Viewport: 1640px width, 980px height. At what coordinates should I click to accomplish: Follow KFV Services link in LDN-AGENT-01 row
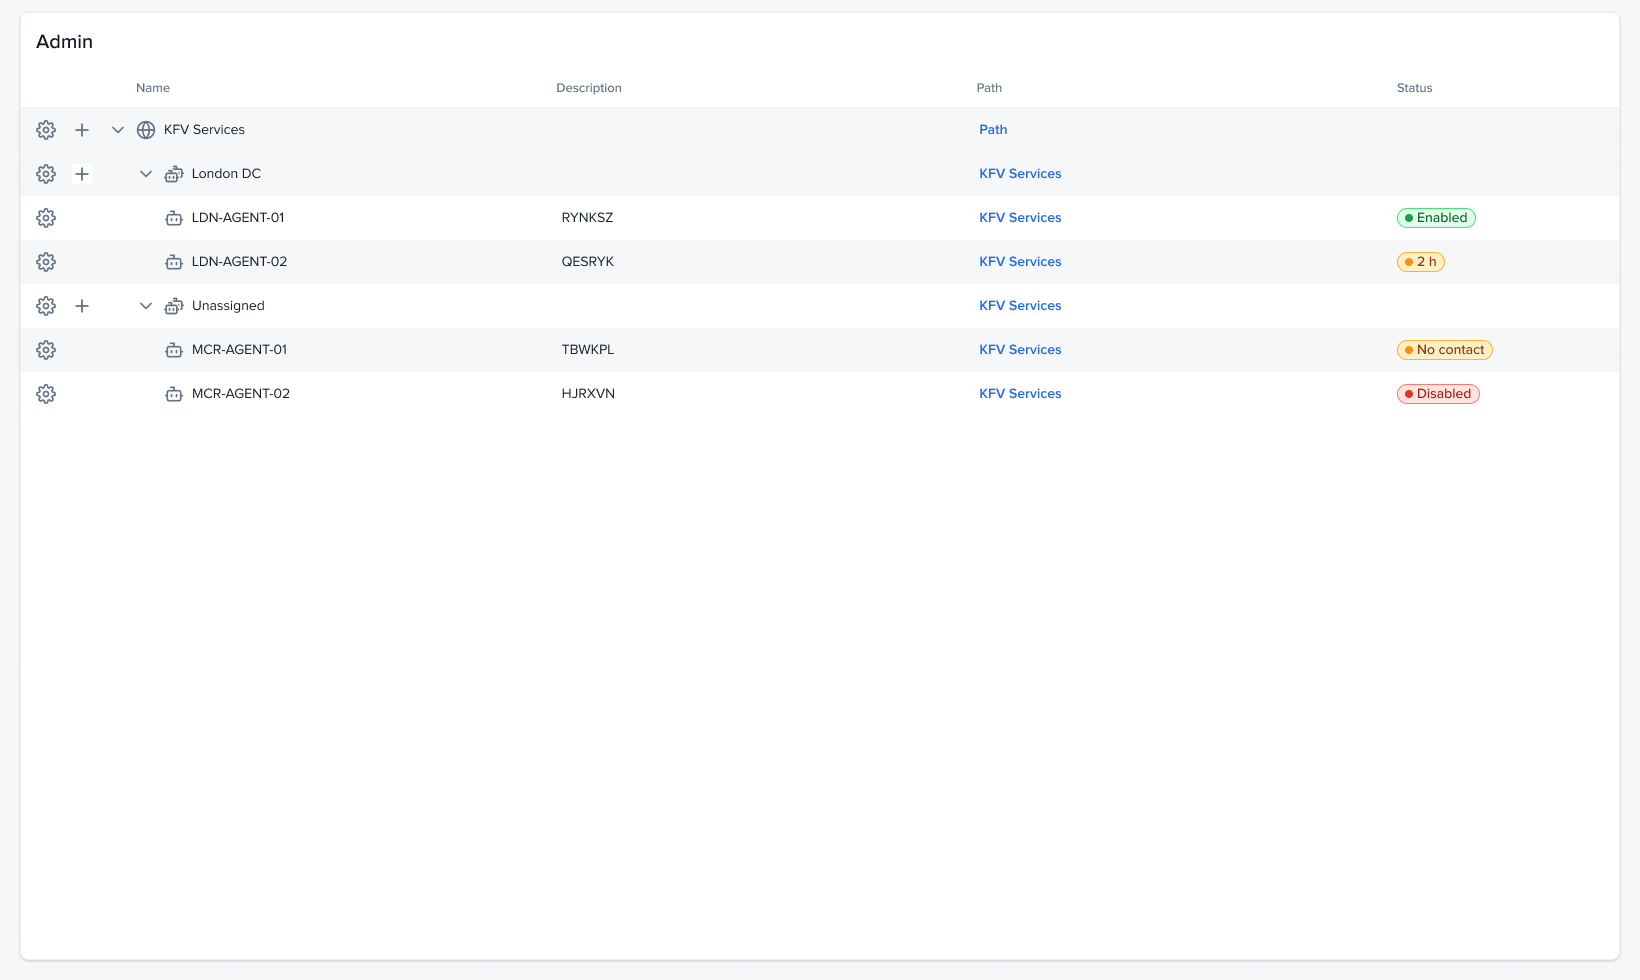click(1020, 218)
